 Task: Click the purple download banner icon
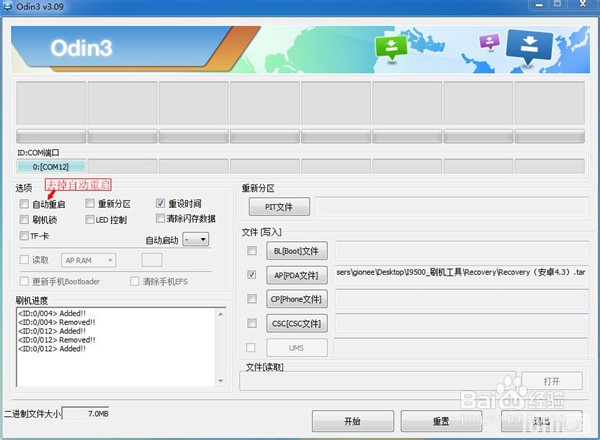(490, 41)
